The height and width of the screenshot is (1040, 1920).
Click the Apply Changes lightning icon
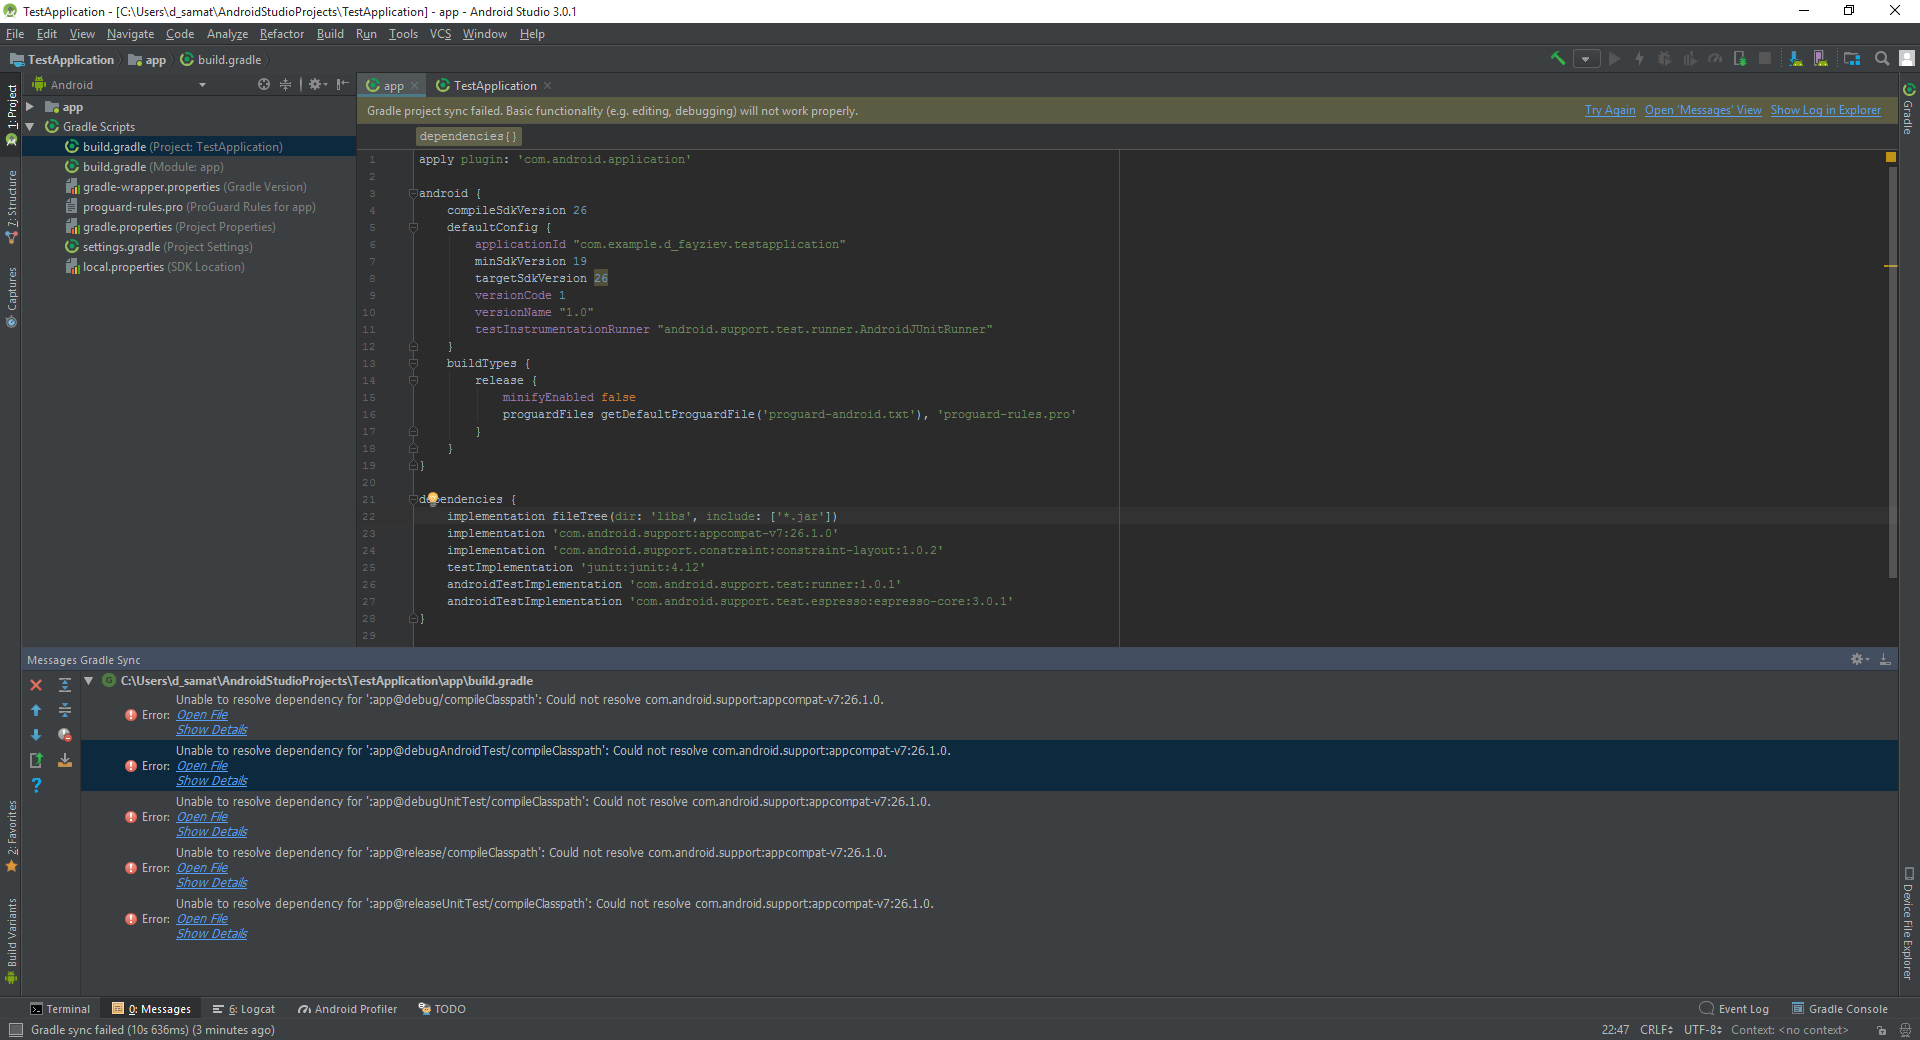click(1639, 59)
